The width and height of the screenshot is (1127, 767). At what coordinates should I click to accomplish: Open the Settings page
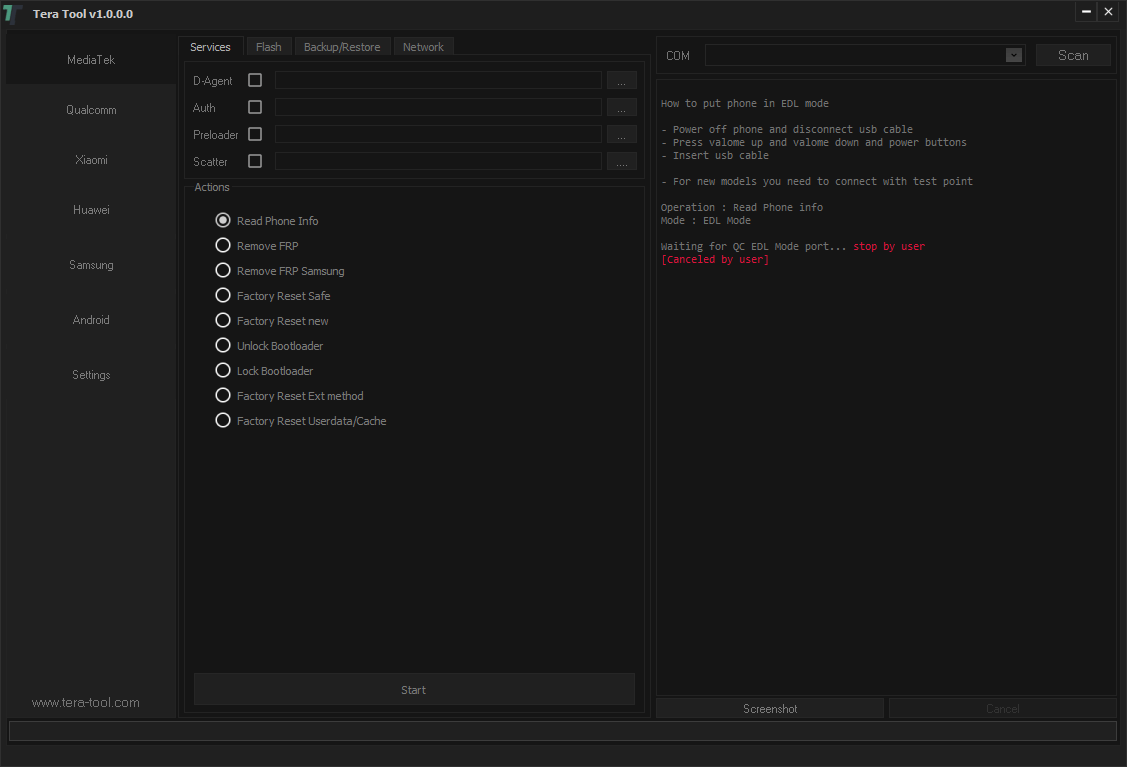click(x=90, y=374)
